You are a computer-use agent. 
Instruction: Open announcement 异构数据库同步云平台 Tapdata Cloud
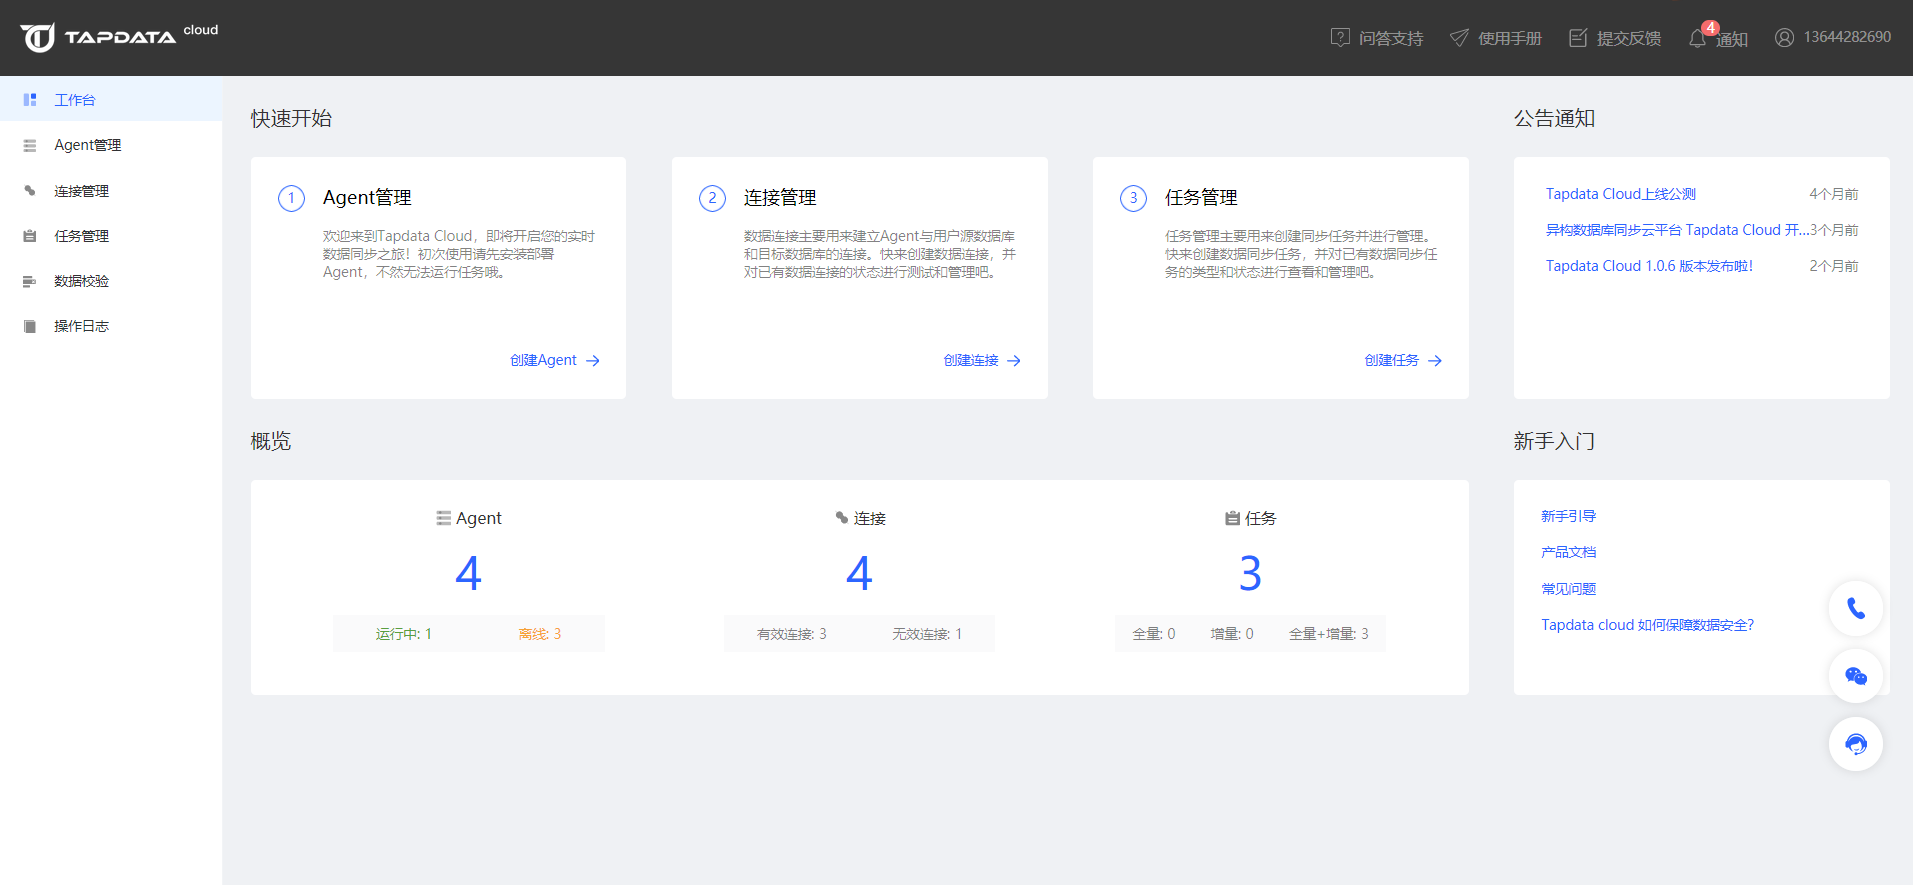pyautogui.click(x=1677, y=230)
